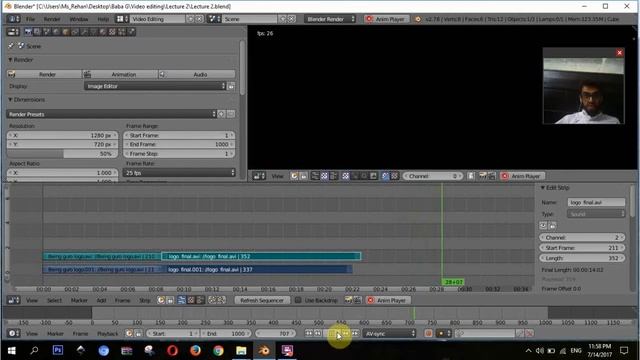
Task: Add a new screen layout next to Video Editing
Action: [x=190, y=19]
